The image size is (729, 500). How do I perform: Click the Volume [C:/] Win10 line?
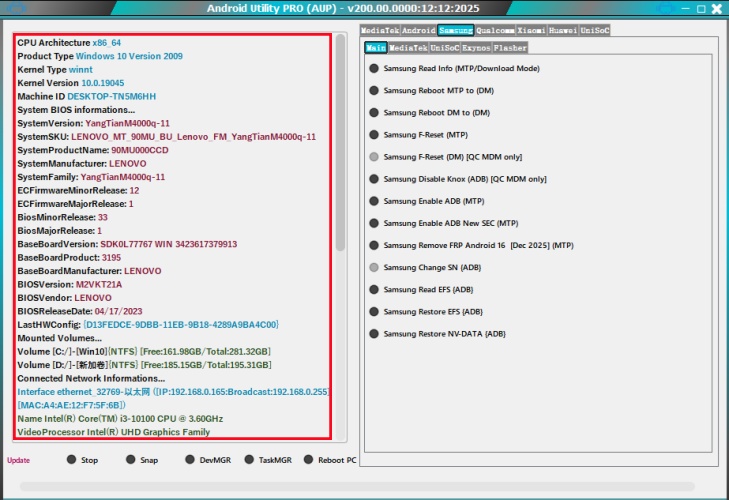click(144, 352)
